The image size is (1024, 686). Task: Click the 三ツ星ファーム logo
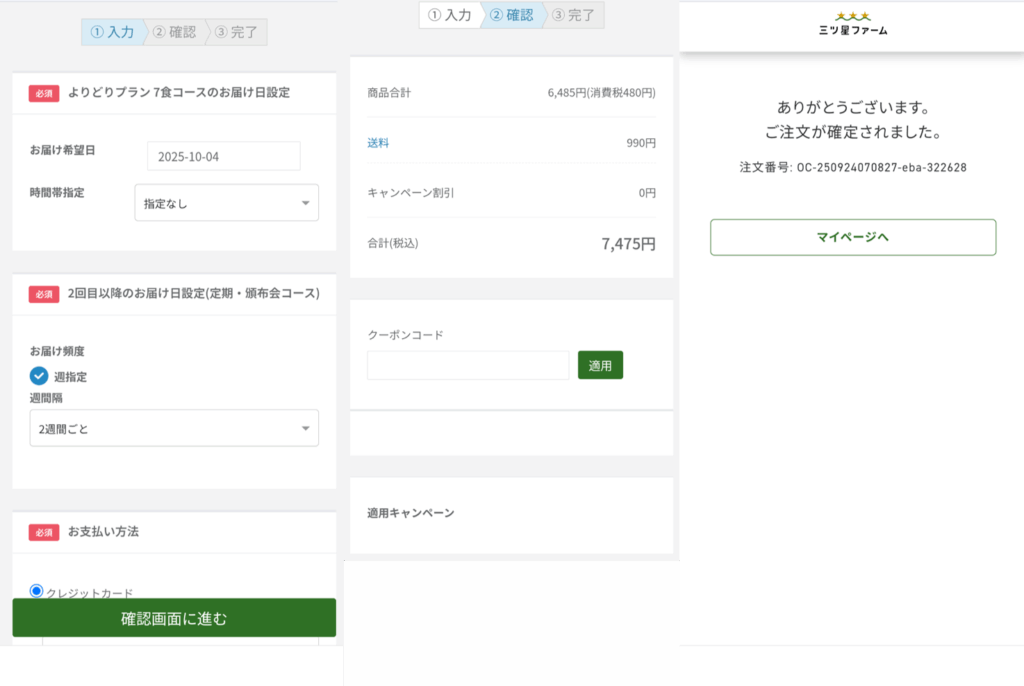(852, 24)
